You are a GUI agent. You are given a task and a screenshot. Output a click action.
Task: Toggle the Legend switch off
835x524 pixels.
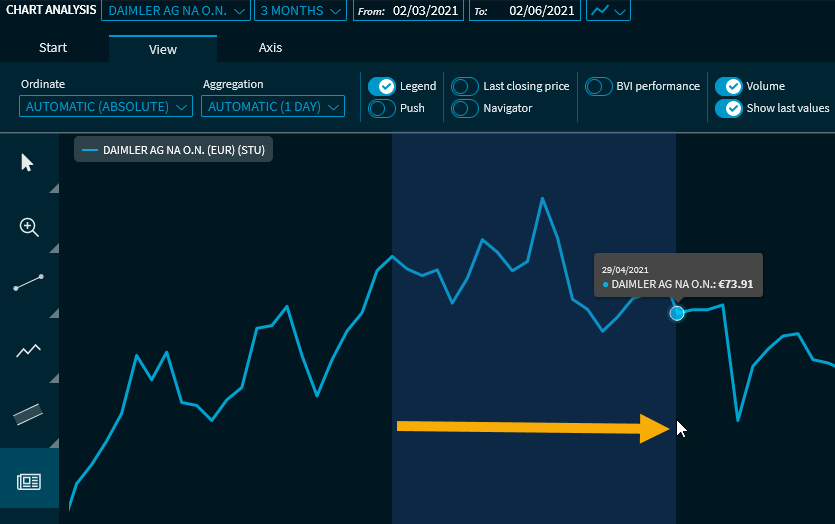pos(382,86)
